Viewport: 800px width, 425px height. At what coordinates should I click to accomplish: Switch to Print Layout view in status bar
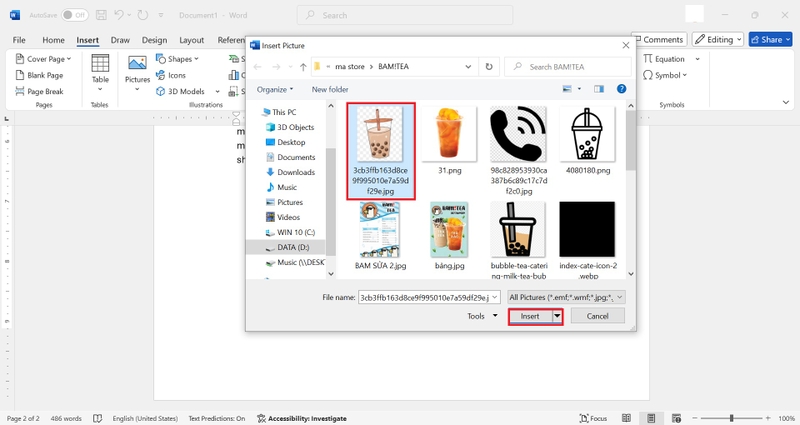651,418
